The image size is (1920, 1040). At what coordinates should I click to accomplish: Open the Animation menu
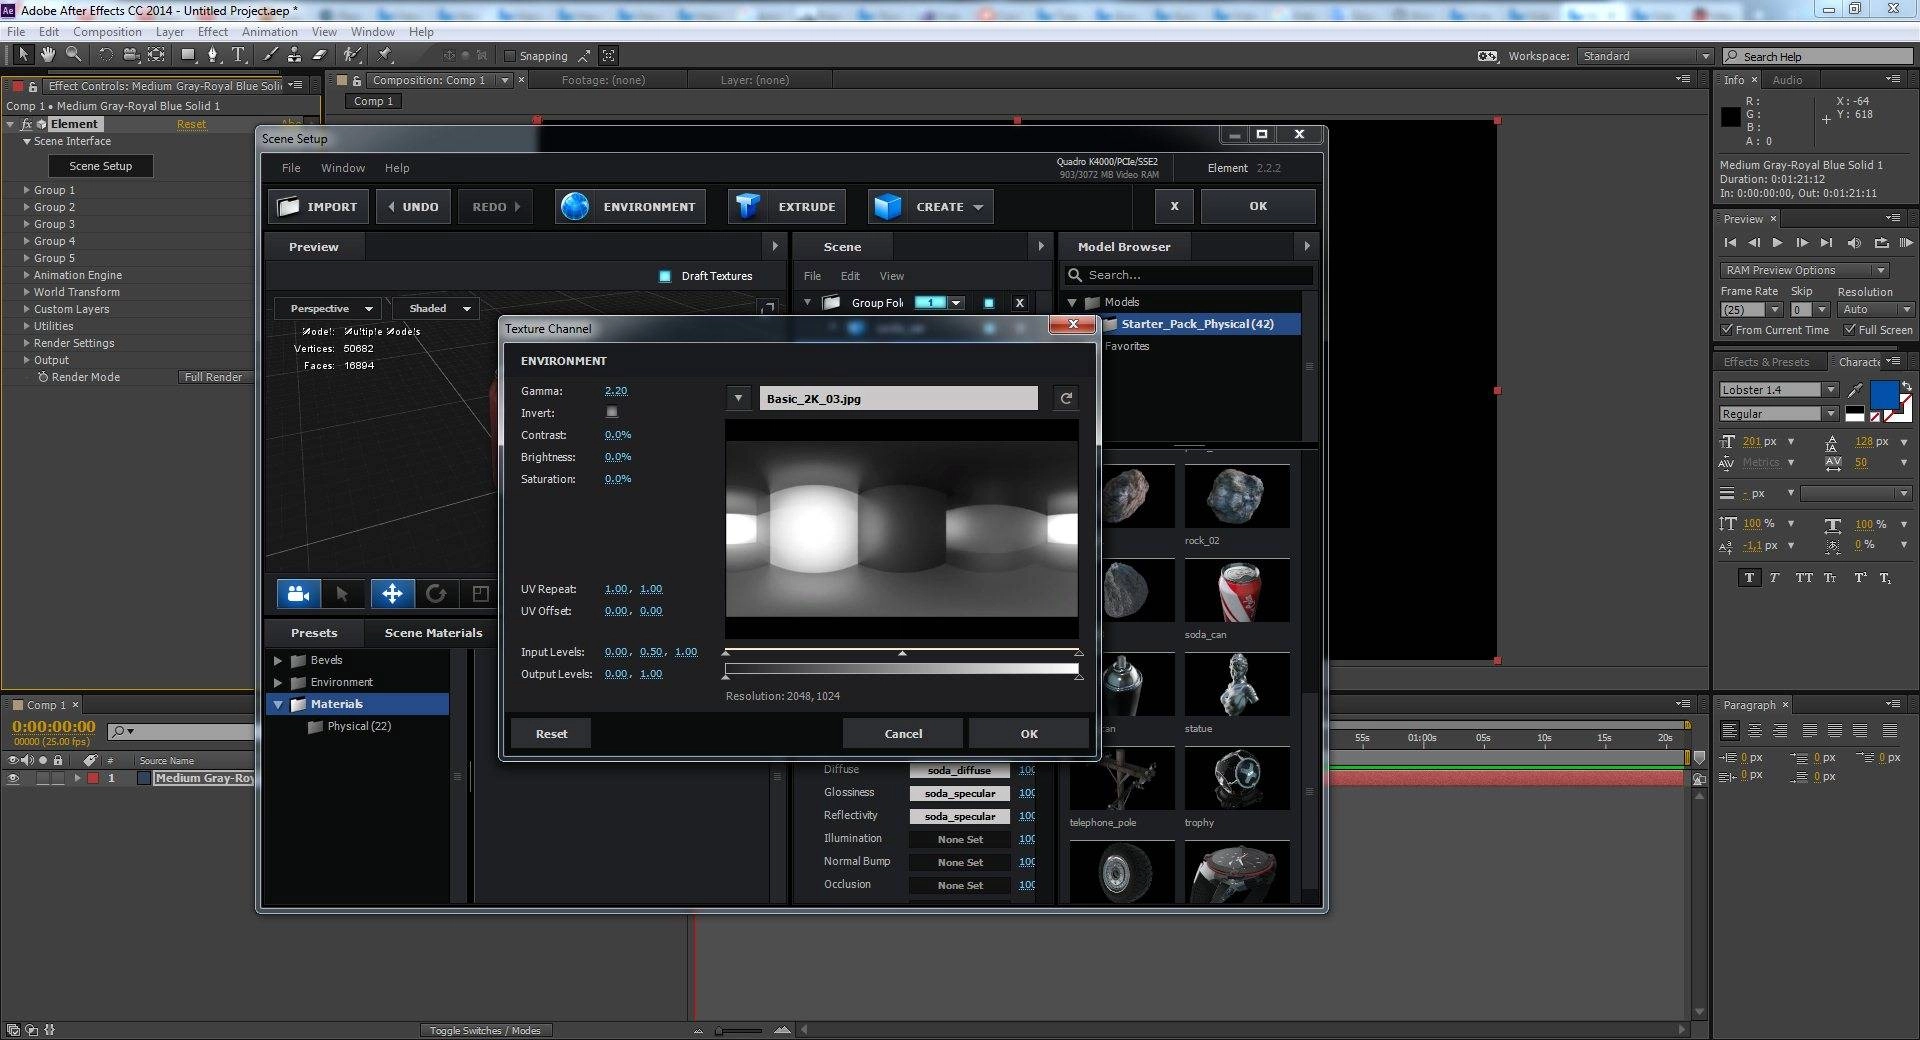[270, 32]
